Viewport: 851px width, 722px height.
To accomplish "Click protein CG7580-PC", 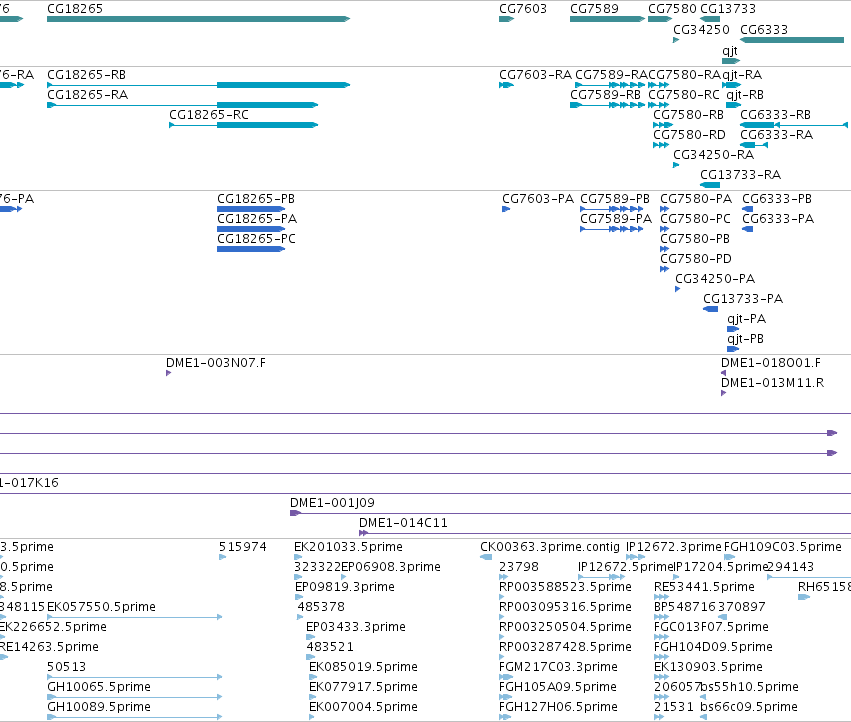I will 664,229.
